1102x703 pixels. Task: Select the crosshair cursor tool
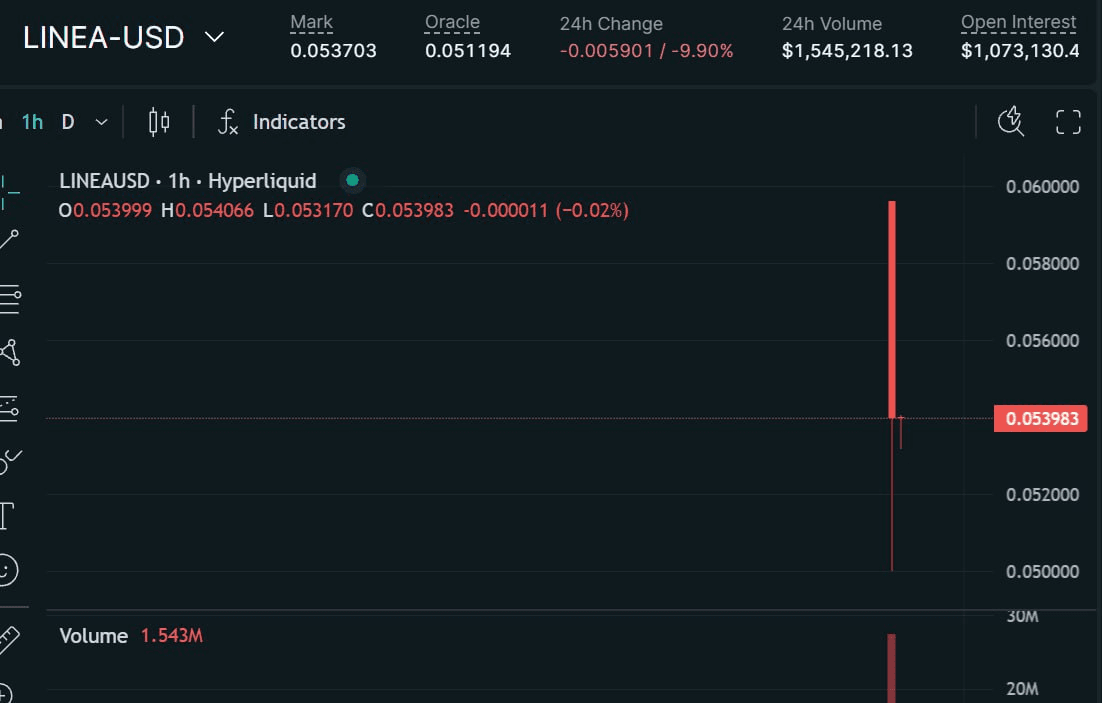pyautogui.click(x=9, y=192)
